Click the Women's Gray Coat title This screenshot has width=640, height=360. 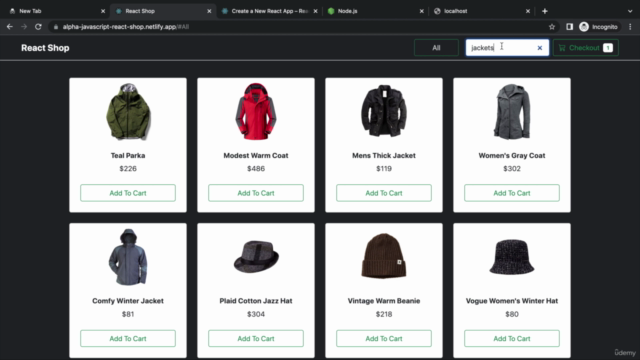(512, 156)
